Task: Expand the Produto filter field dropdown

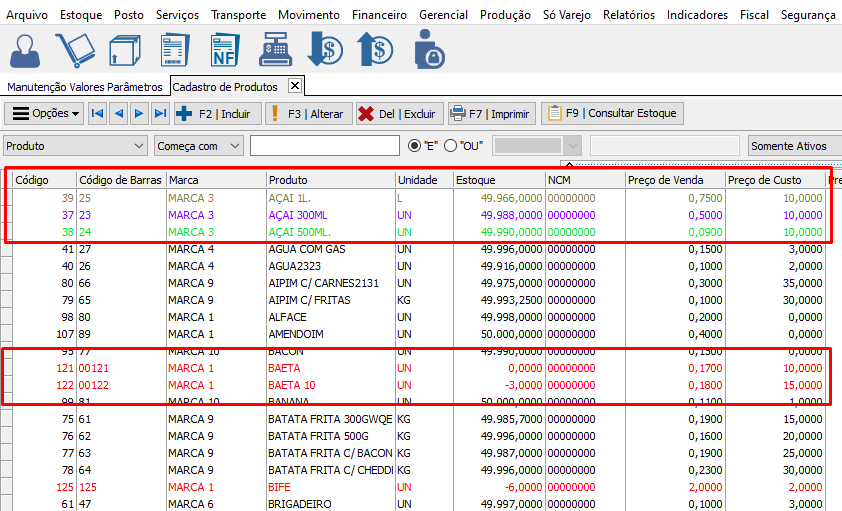Action: pos(138,146)
